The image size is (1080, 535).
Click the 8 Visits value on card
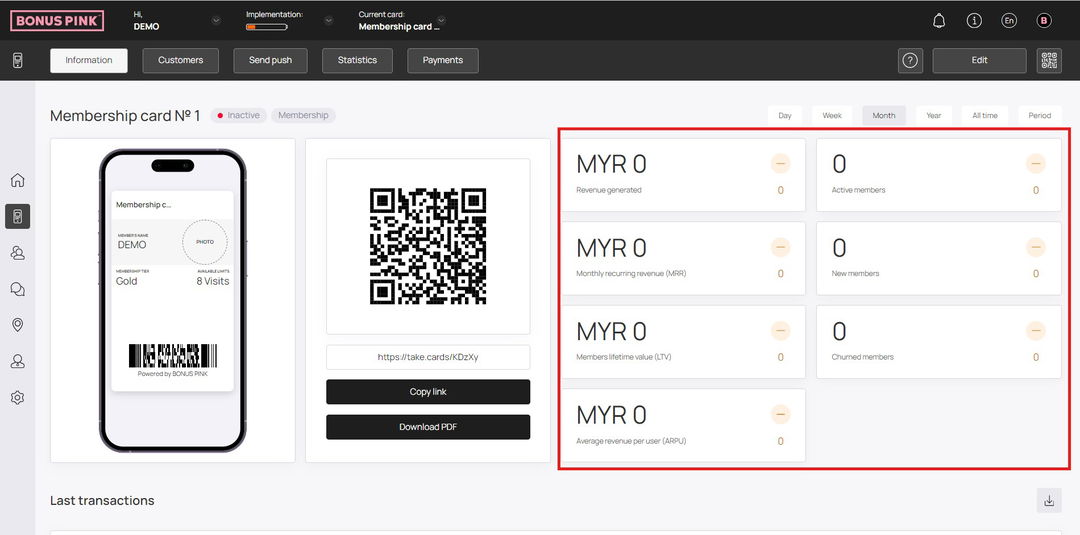click(x=213, y=281)
